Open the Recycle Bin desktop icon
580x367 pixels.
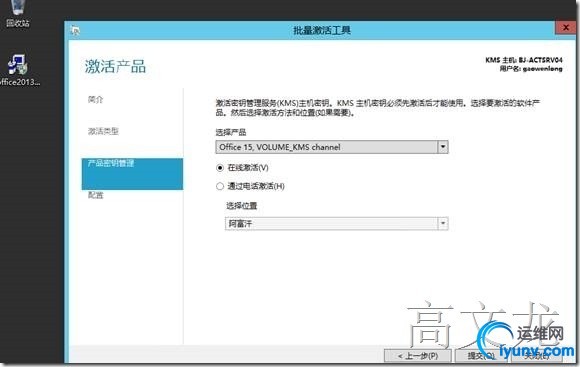(x=17, y=14)
